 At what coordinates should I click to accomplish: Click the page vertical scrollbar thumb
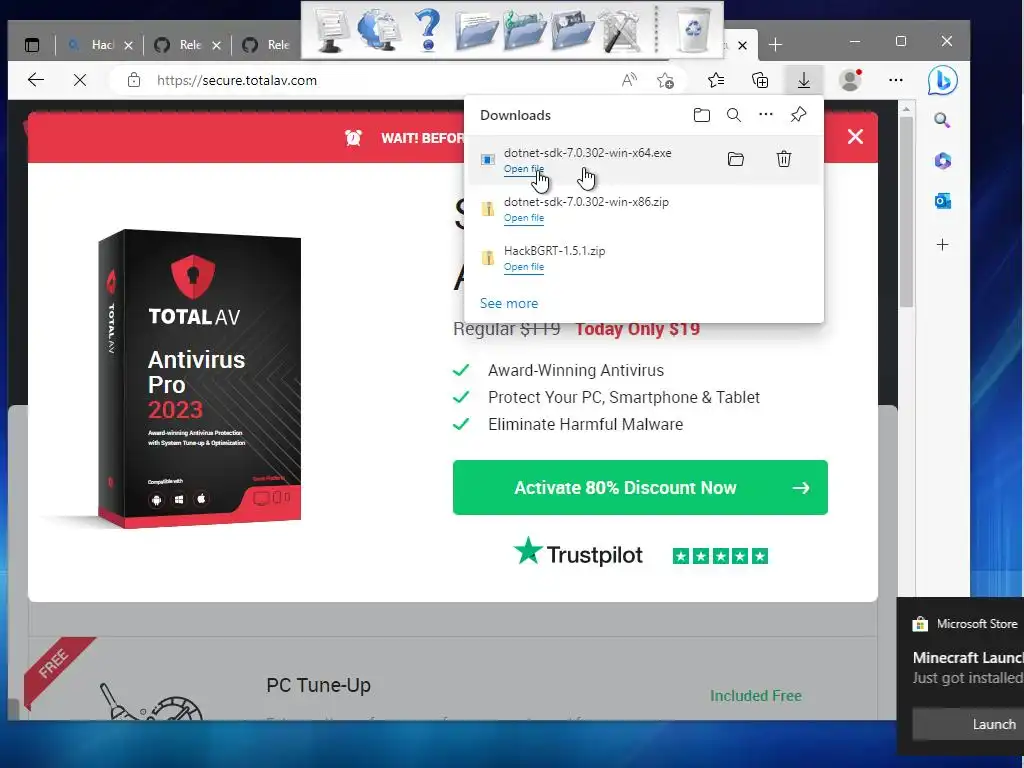906,212
